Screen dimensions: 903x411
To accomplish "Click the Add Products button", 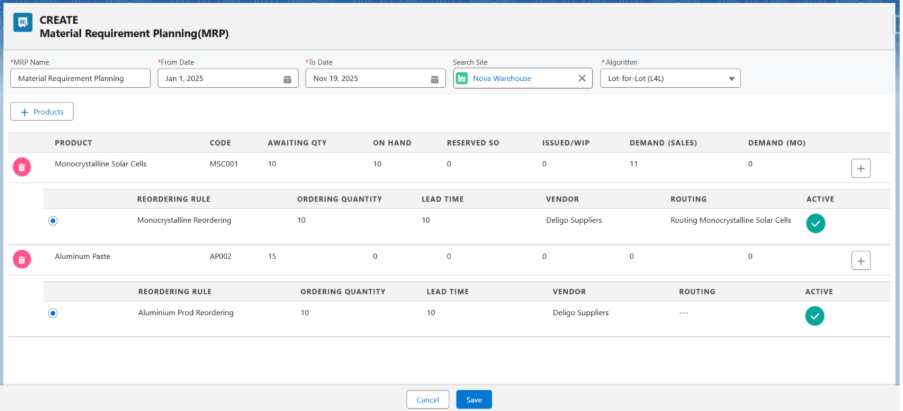I will [42, 112].
